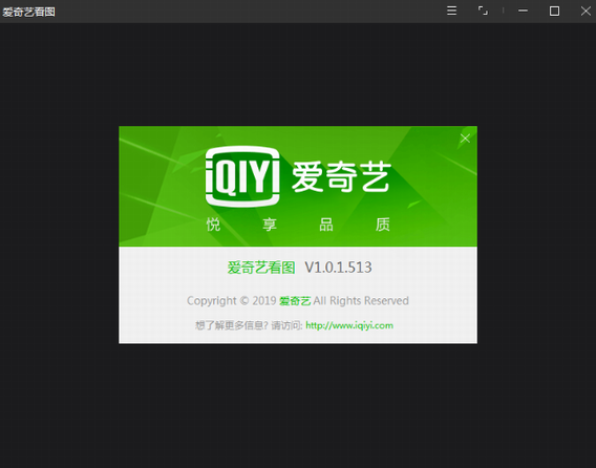Click the slogan character 质
The width and height of the screenshot is (596, 468).
383,224
